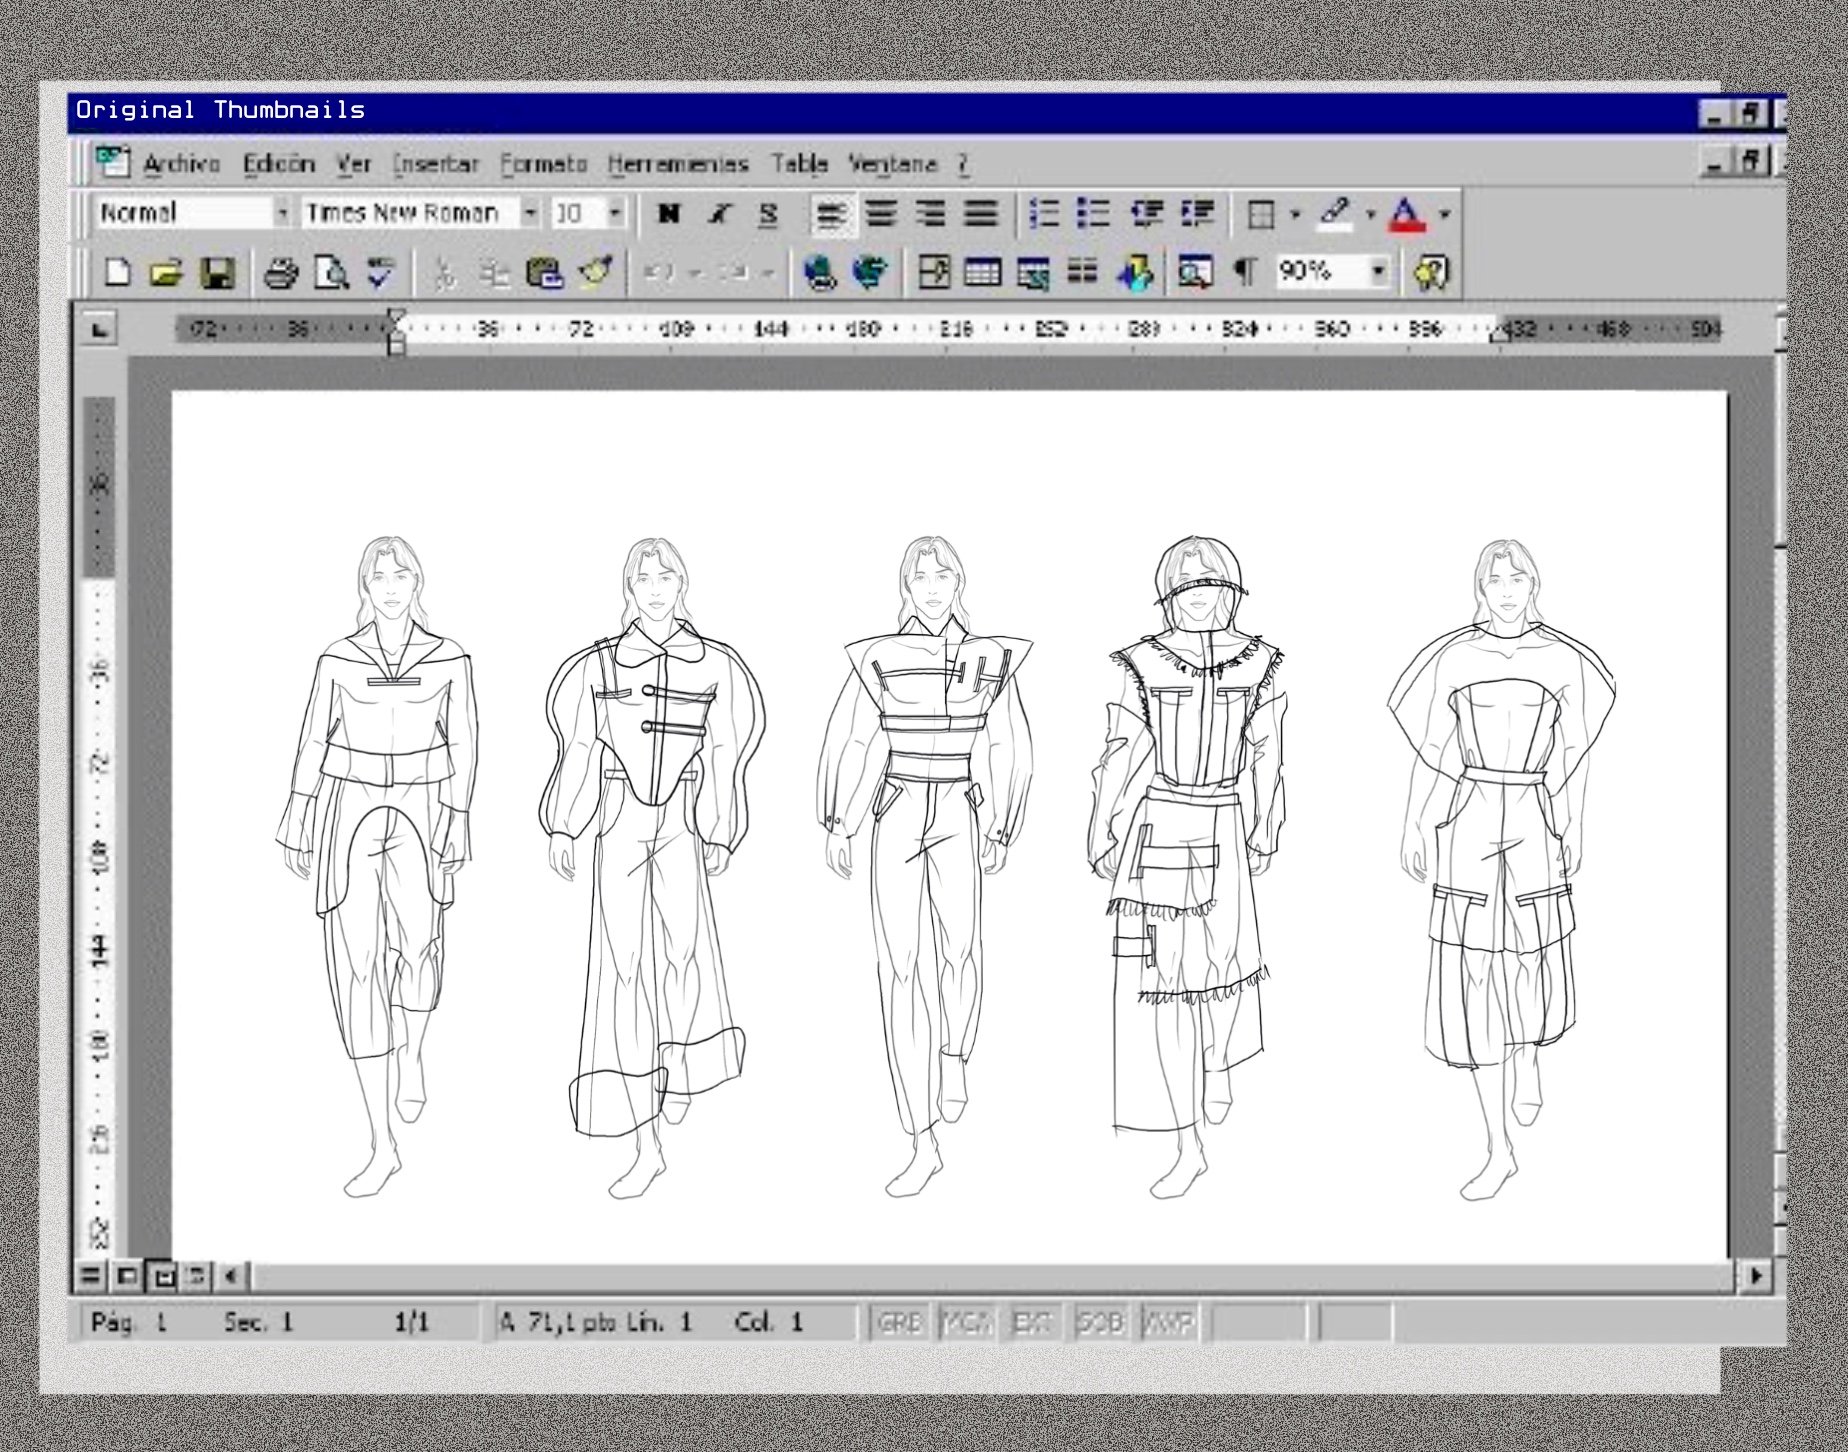The height and width of the screenshot is (1452, 1848).
Task: Click the Word document icon beside Archivo
Action: point(113,162)
